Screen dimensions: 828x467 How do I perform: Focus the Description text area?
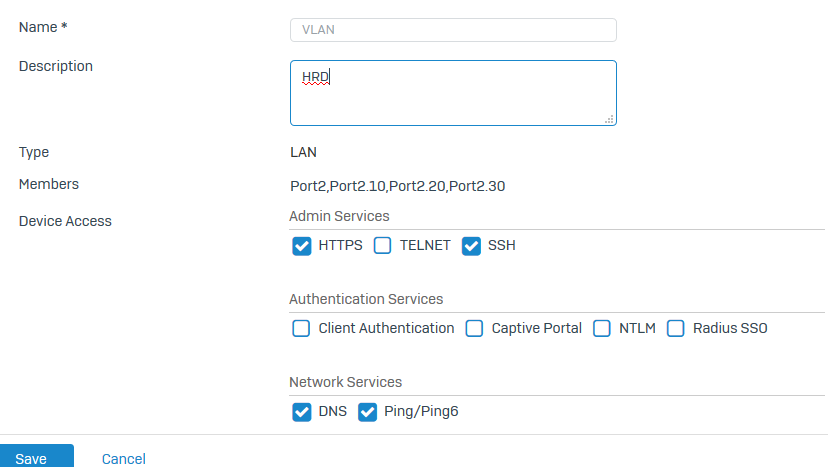point(452,93)
